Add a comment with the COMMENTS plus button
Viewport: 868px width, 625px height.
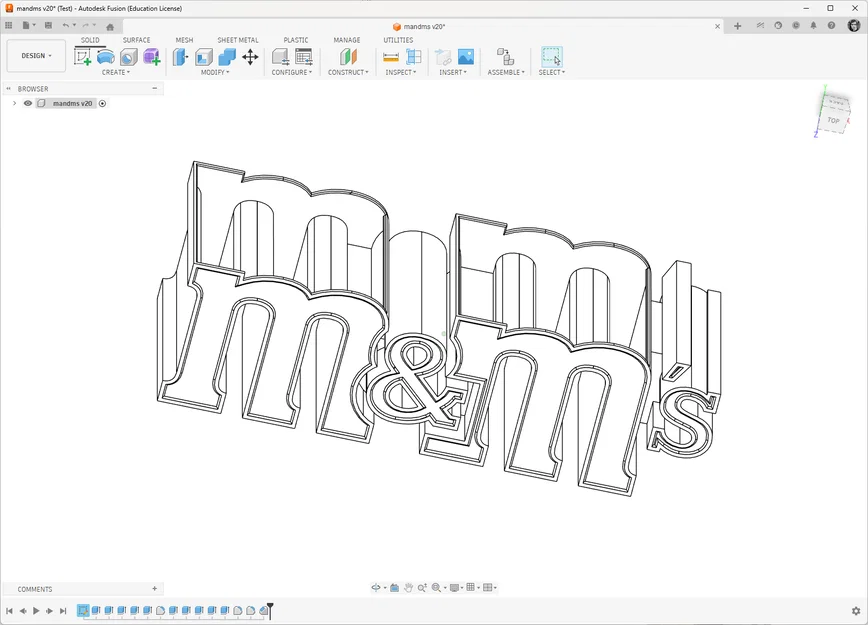(154, 588)
